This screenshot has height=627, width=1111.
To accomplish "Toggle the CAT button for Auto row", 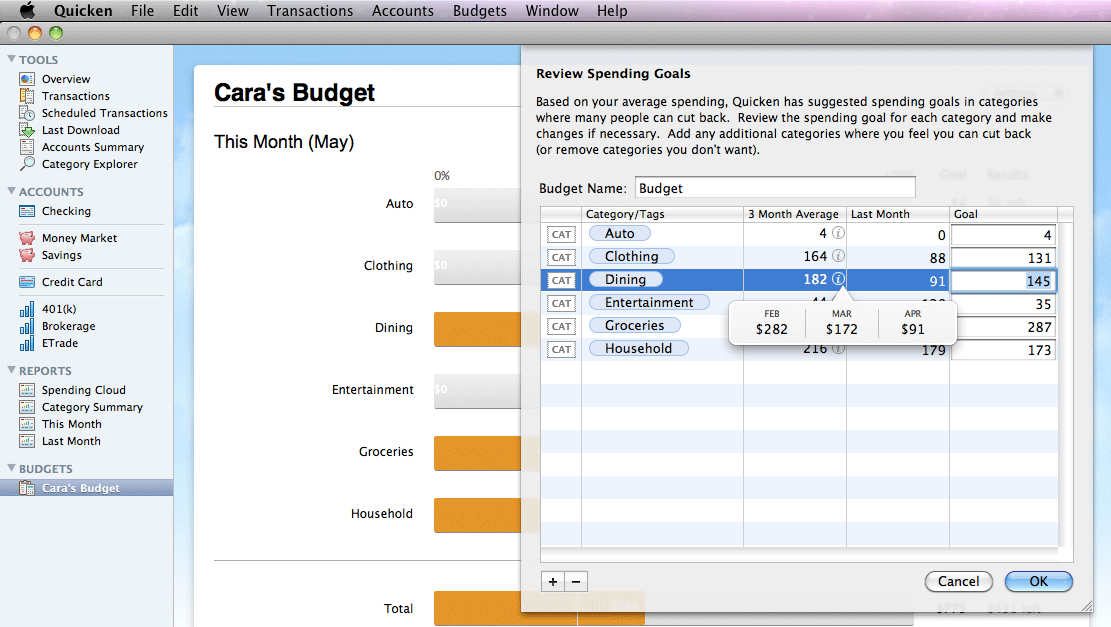I will click(561, 234).
